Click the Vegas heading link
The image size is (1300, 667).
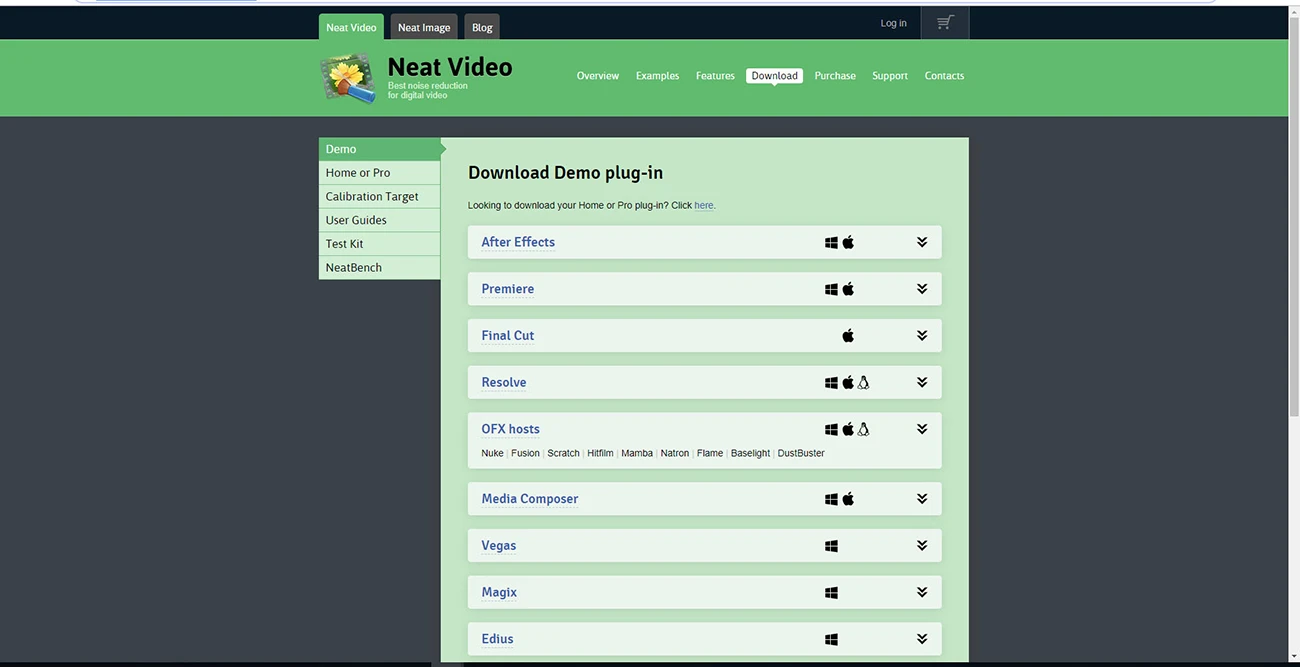(499, 546)
